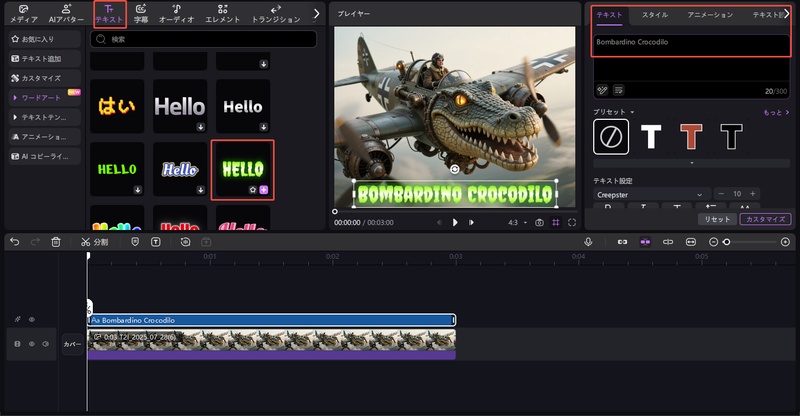Choose the yellow はい text preset
Screen dimensions: 800x416
pyautogui.click(x=117, y=106)
